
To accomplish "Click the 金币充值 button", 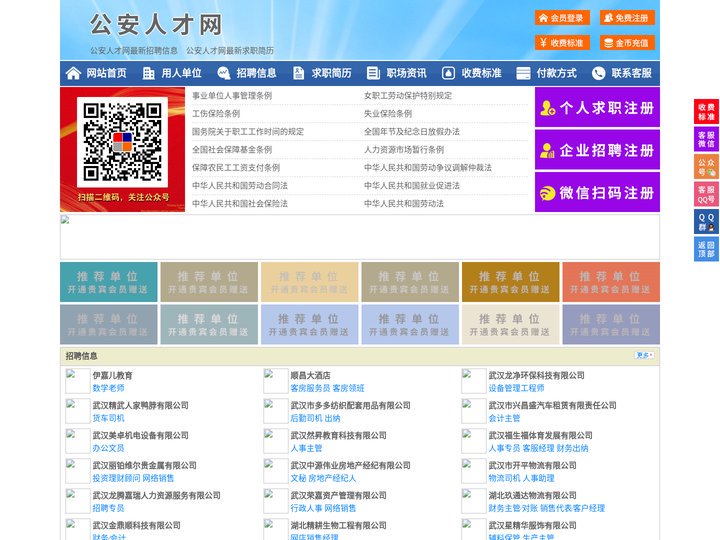I will click(x=627, y=43).
